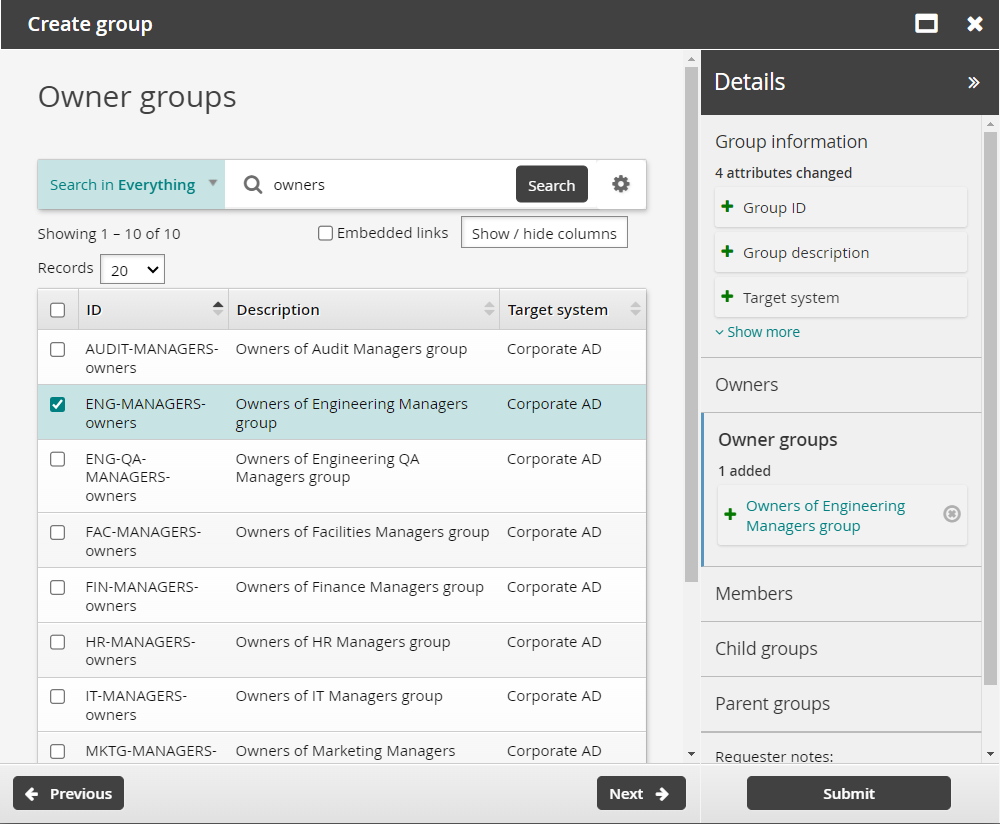Maximize the Create group window
Viewport: 1000px width, 824px height.
(x=926, y=23)
